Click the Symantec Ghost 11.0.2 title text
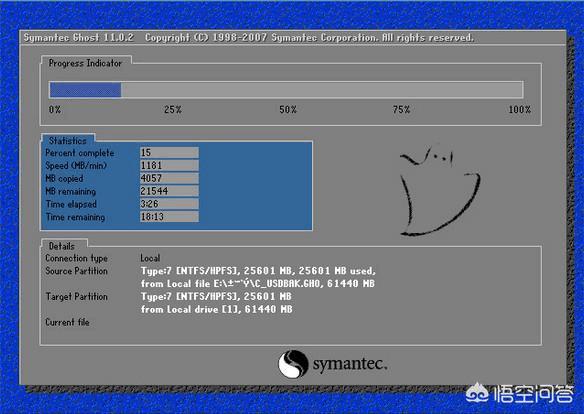 click(x=78, y=38)
